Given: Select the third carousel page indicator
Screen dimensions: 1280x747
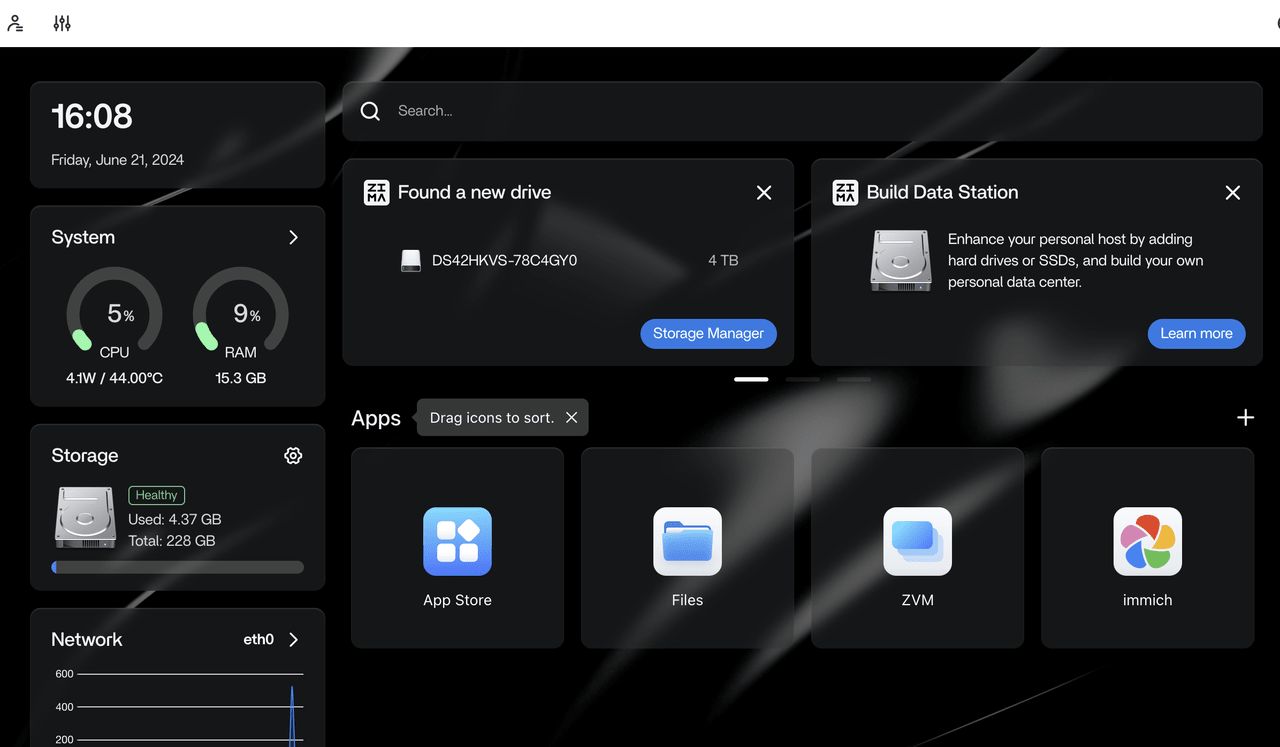Looking at the screenshot, I should 853,379.
